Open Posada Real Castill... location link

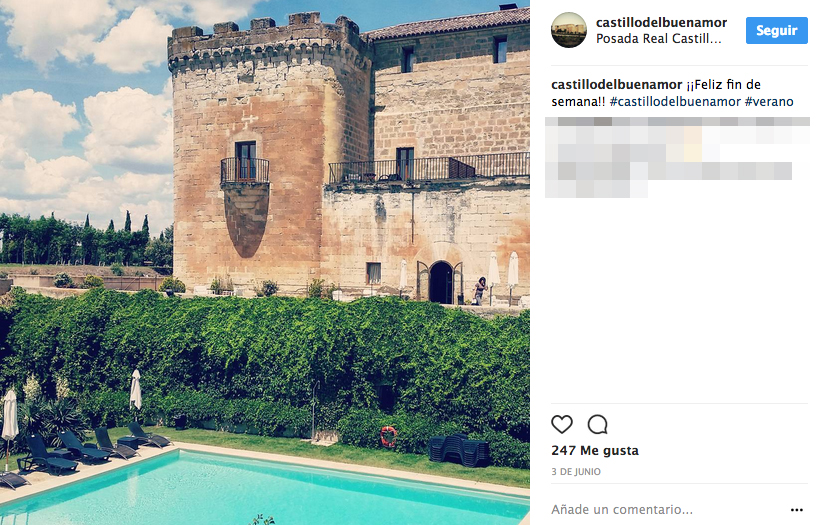point(658,38)
